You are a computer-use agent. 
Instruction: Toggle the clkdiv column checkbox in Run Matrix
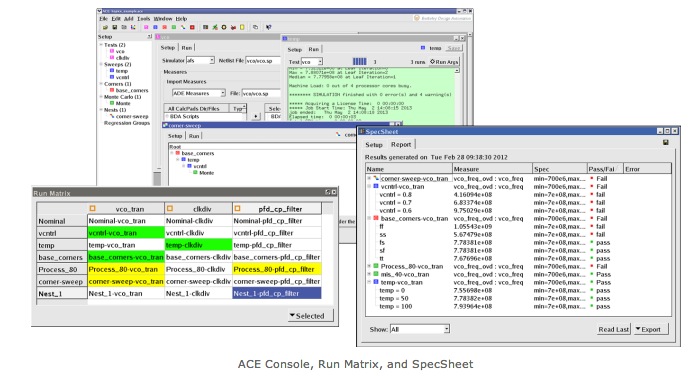170,209
